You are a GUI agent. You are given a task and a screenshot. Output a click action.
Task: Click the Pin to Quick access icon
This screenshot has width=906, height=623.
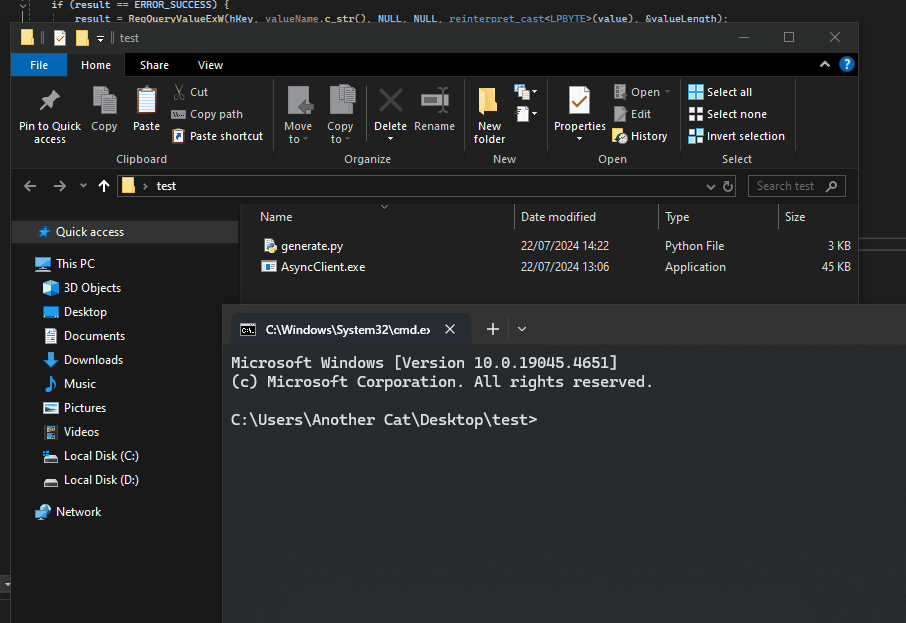pos(49,102)
